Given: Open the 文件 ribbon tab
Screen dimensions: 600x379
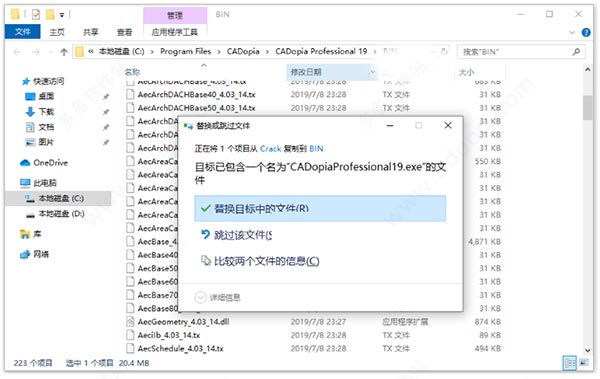Looking at the screenshot, I should tap(22, 32).
